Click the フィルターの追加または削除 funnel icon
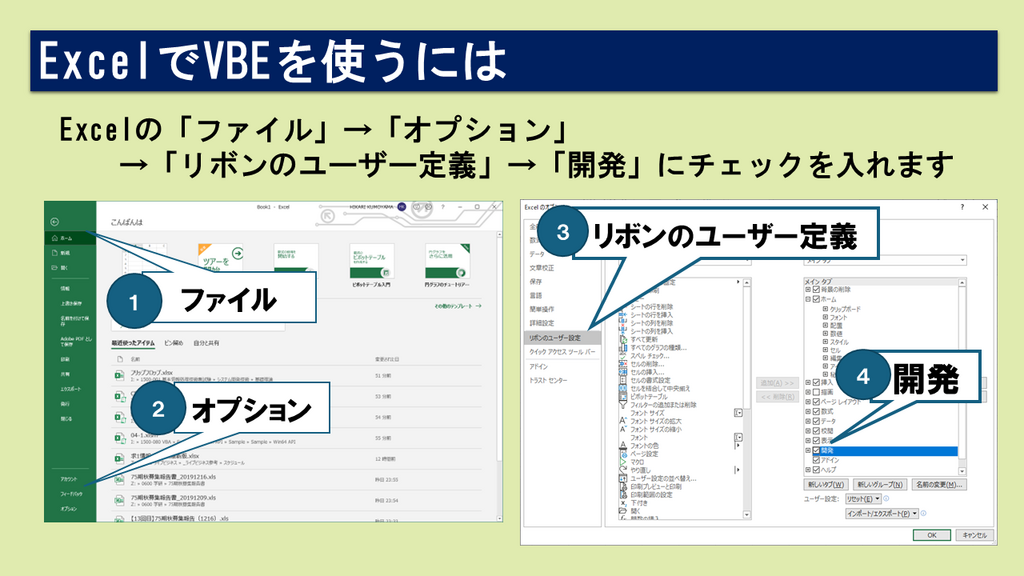1024x576 pixels. click(623, 405)
